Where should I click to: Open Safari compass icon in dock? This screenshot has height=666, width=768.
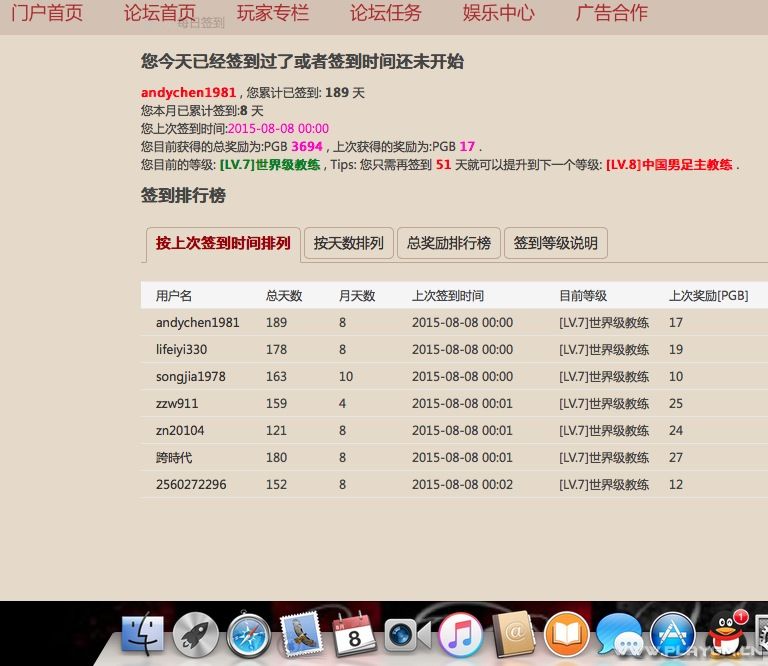coord(248,635)
